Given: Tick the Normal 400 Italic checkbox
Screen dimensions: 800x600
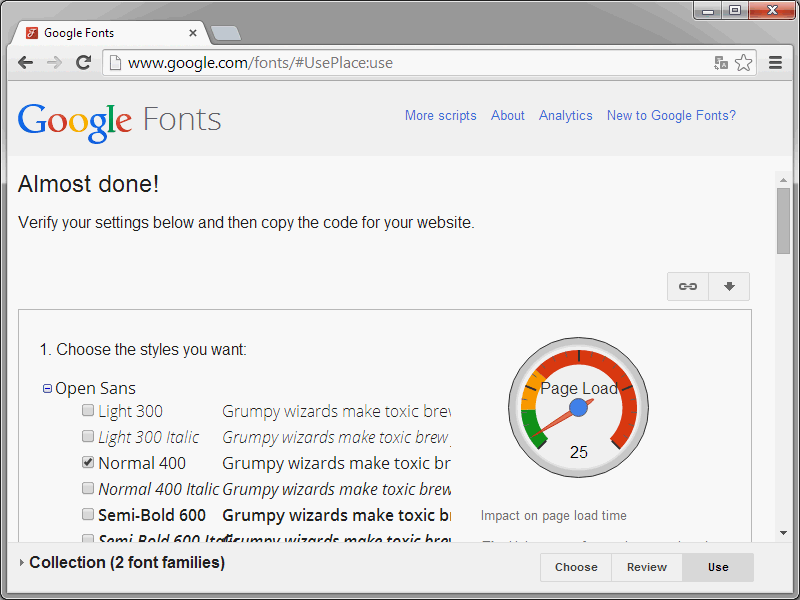Looking at the screenshot, I should (88, 488).
